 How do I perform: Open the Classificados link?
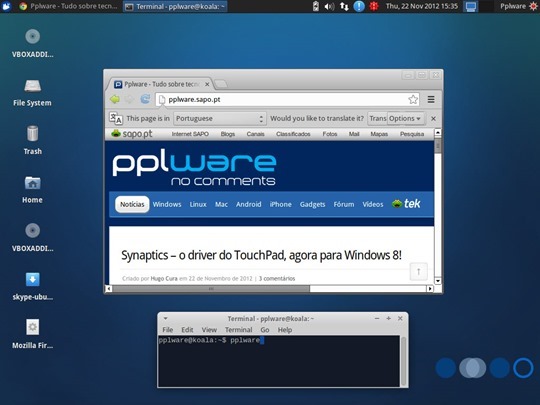pyautogui.click(x=293, y=134)
